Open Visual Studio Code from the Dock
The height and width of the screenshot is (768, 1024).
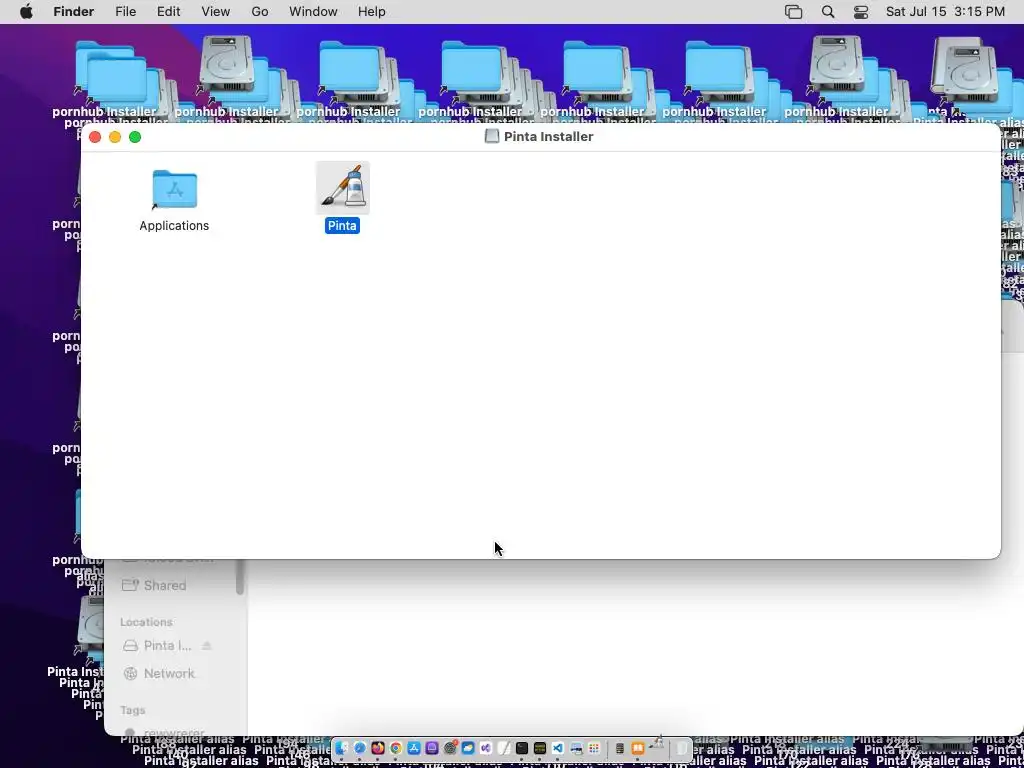coord(558,748)
